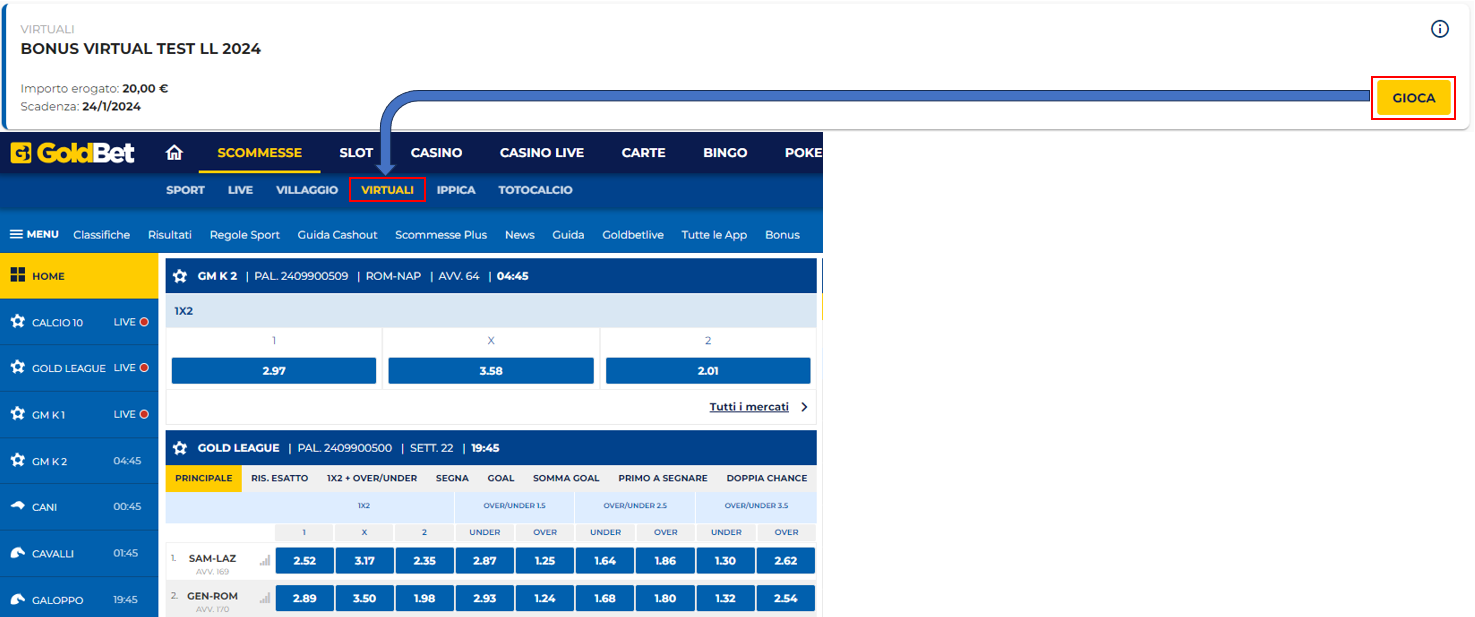
Task: Select the SEGNA tab
Action: (x=452, y=478)
